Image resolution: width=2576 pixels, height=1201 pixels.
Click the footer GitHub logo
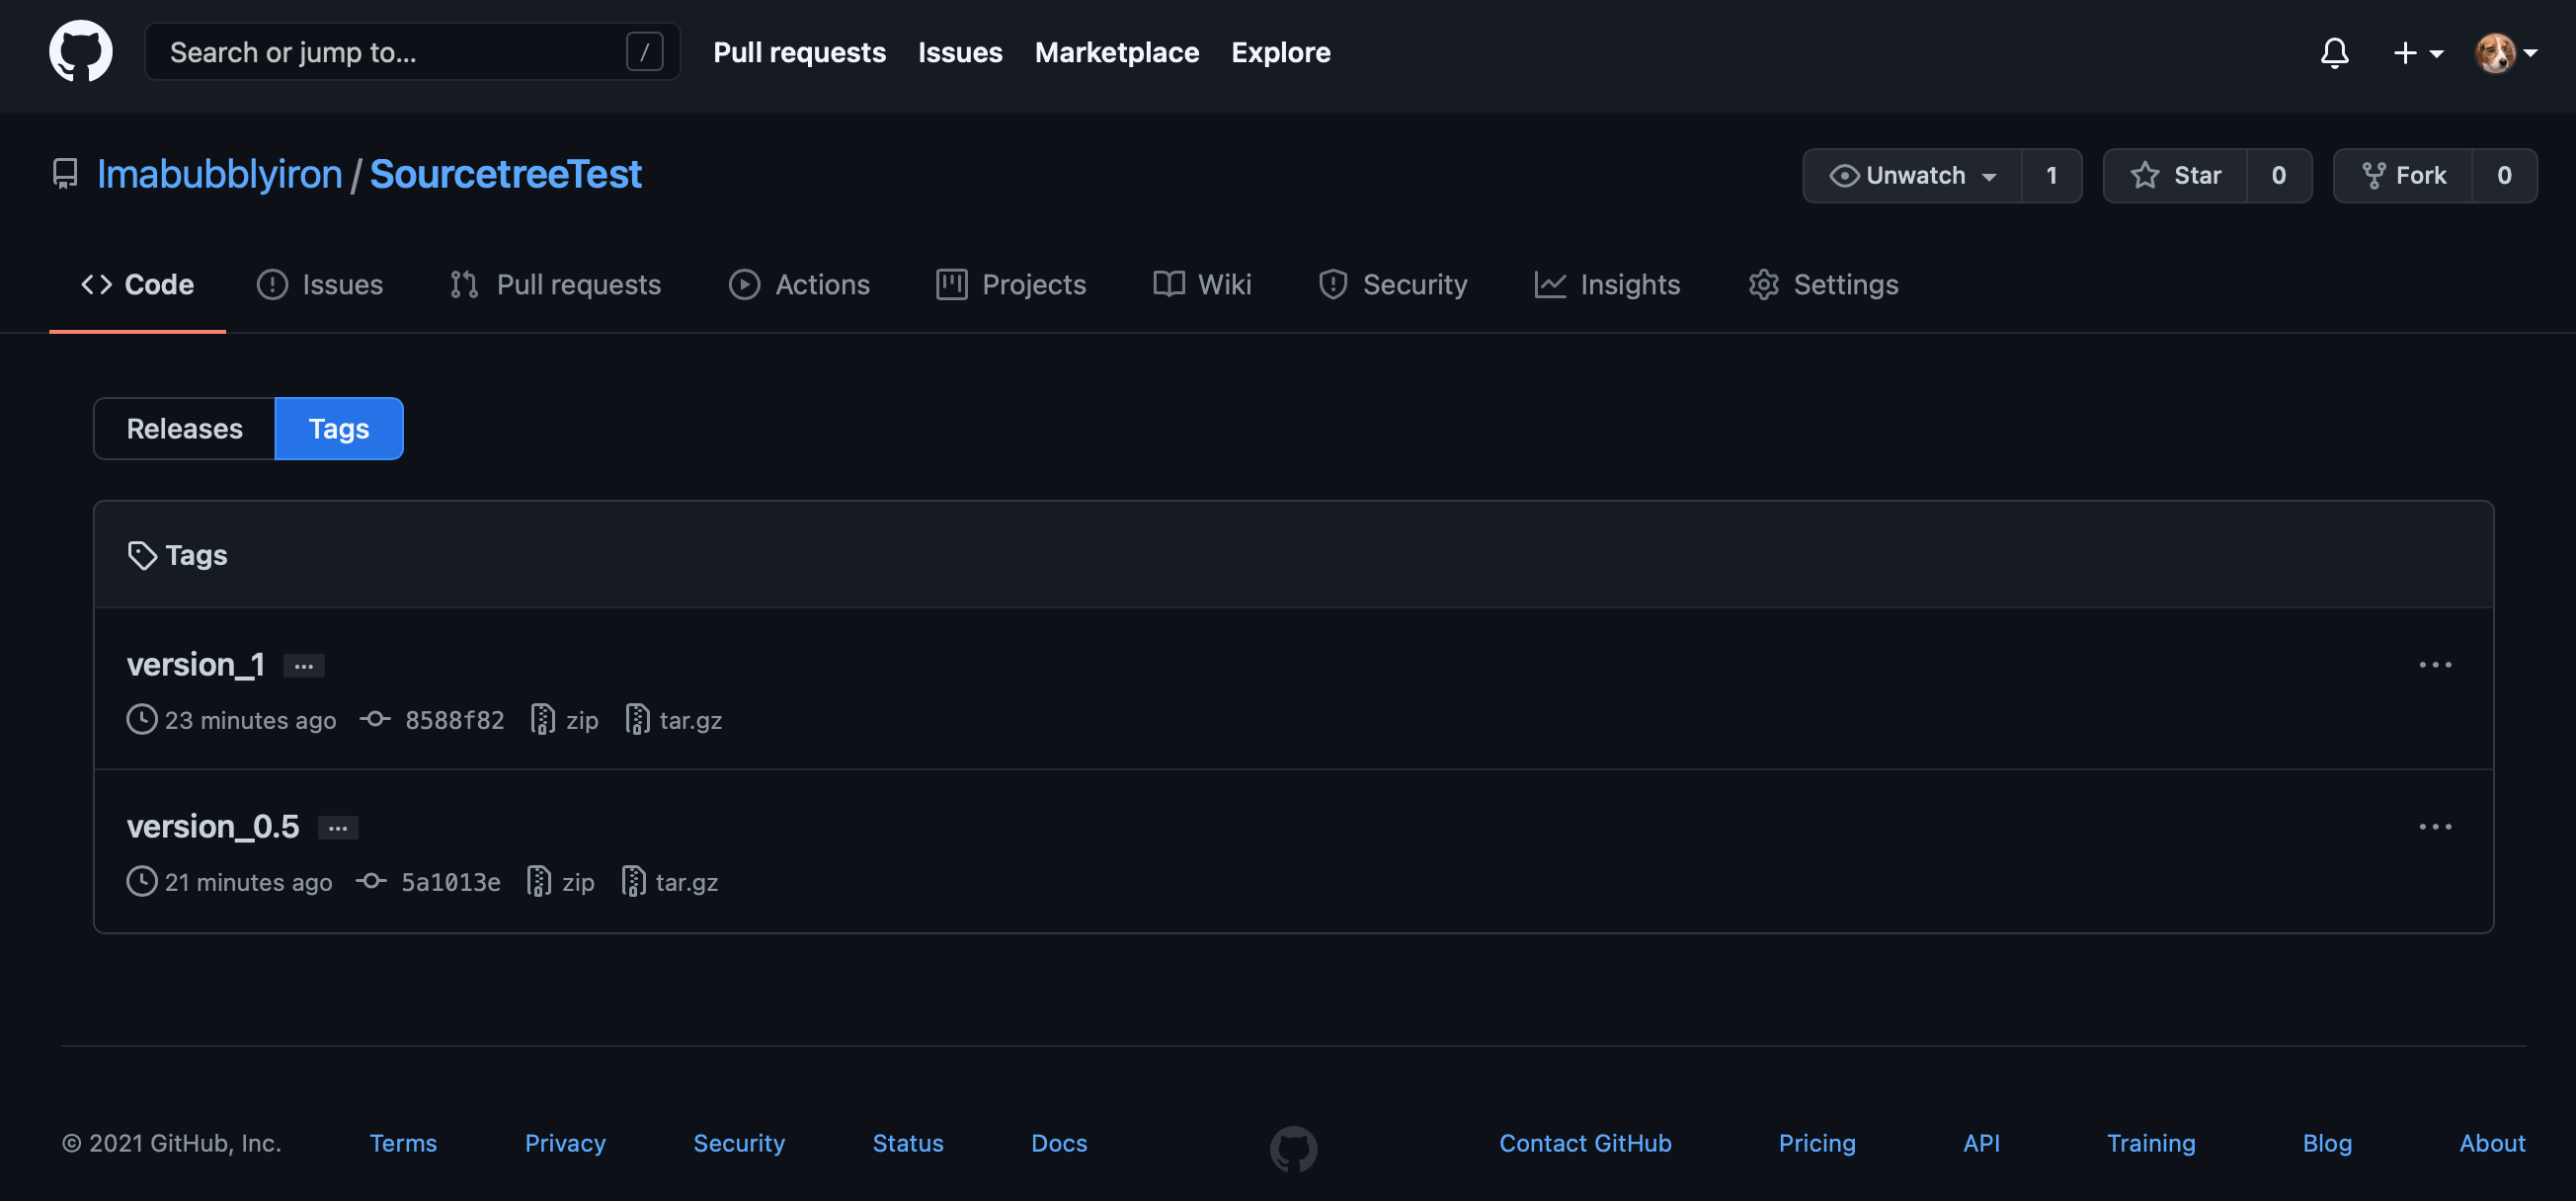point(1293,1148)
